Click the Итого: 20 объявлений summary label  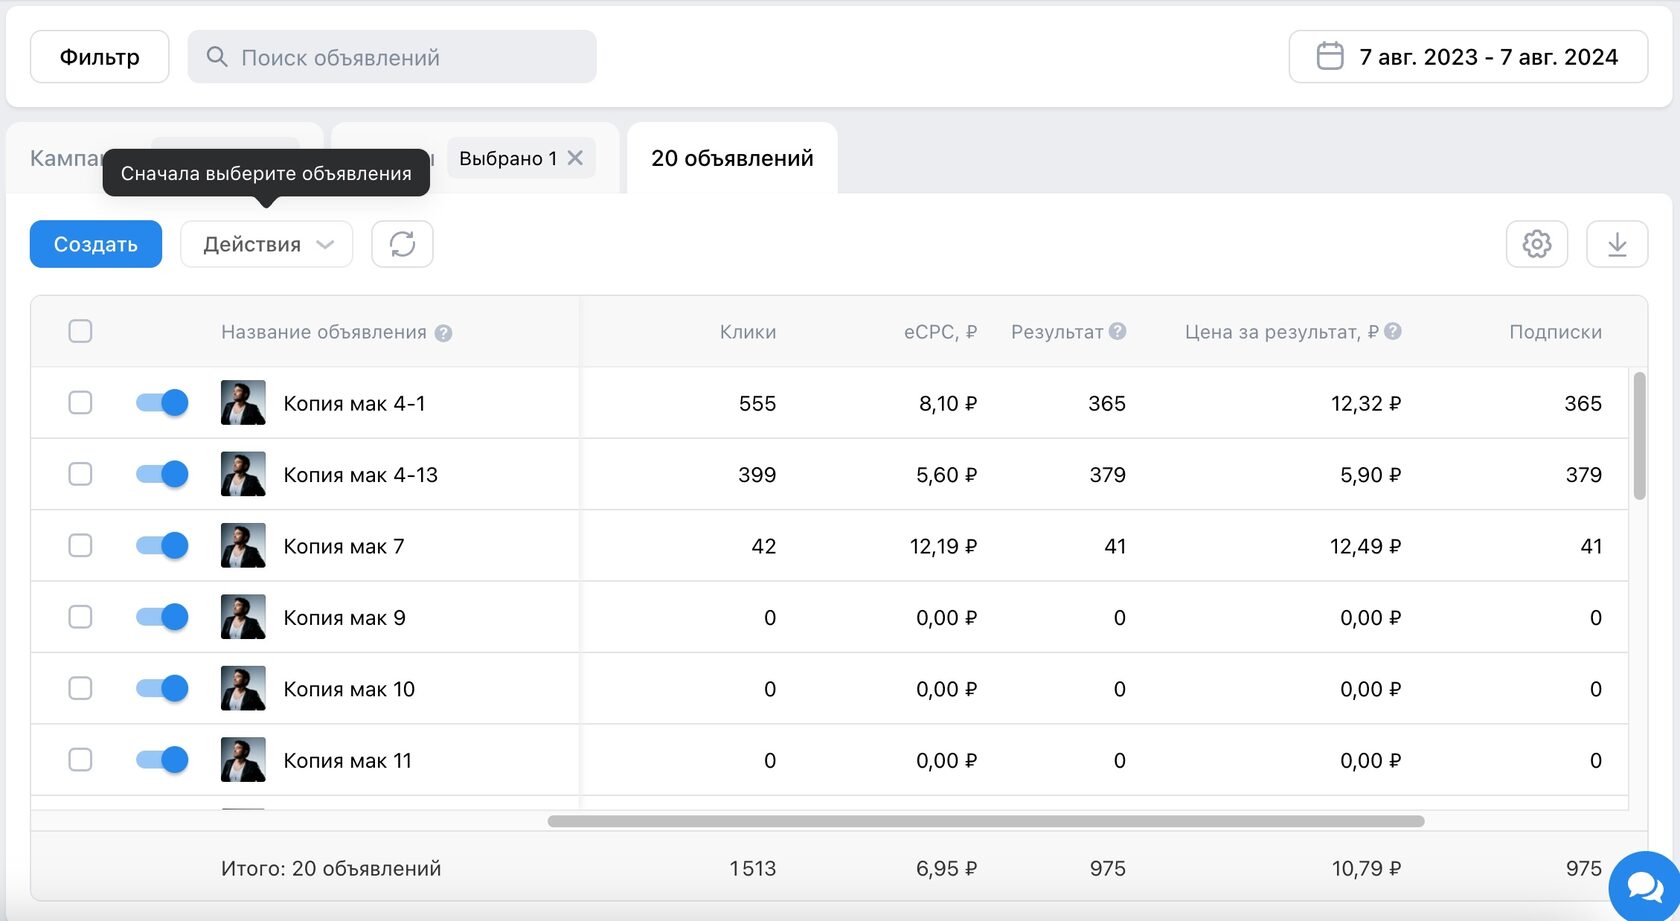coord(331,868)
